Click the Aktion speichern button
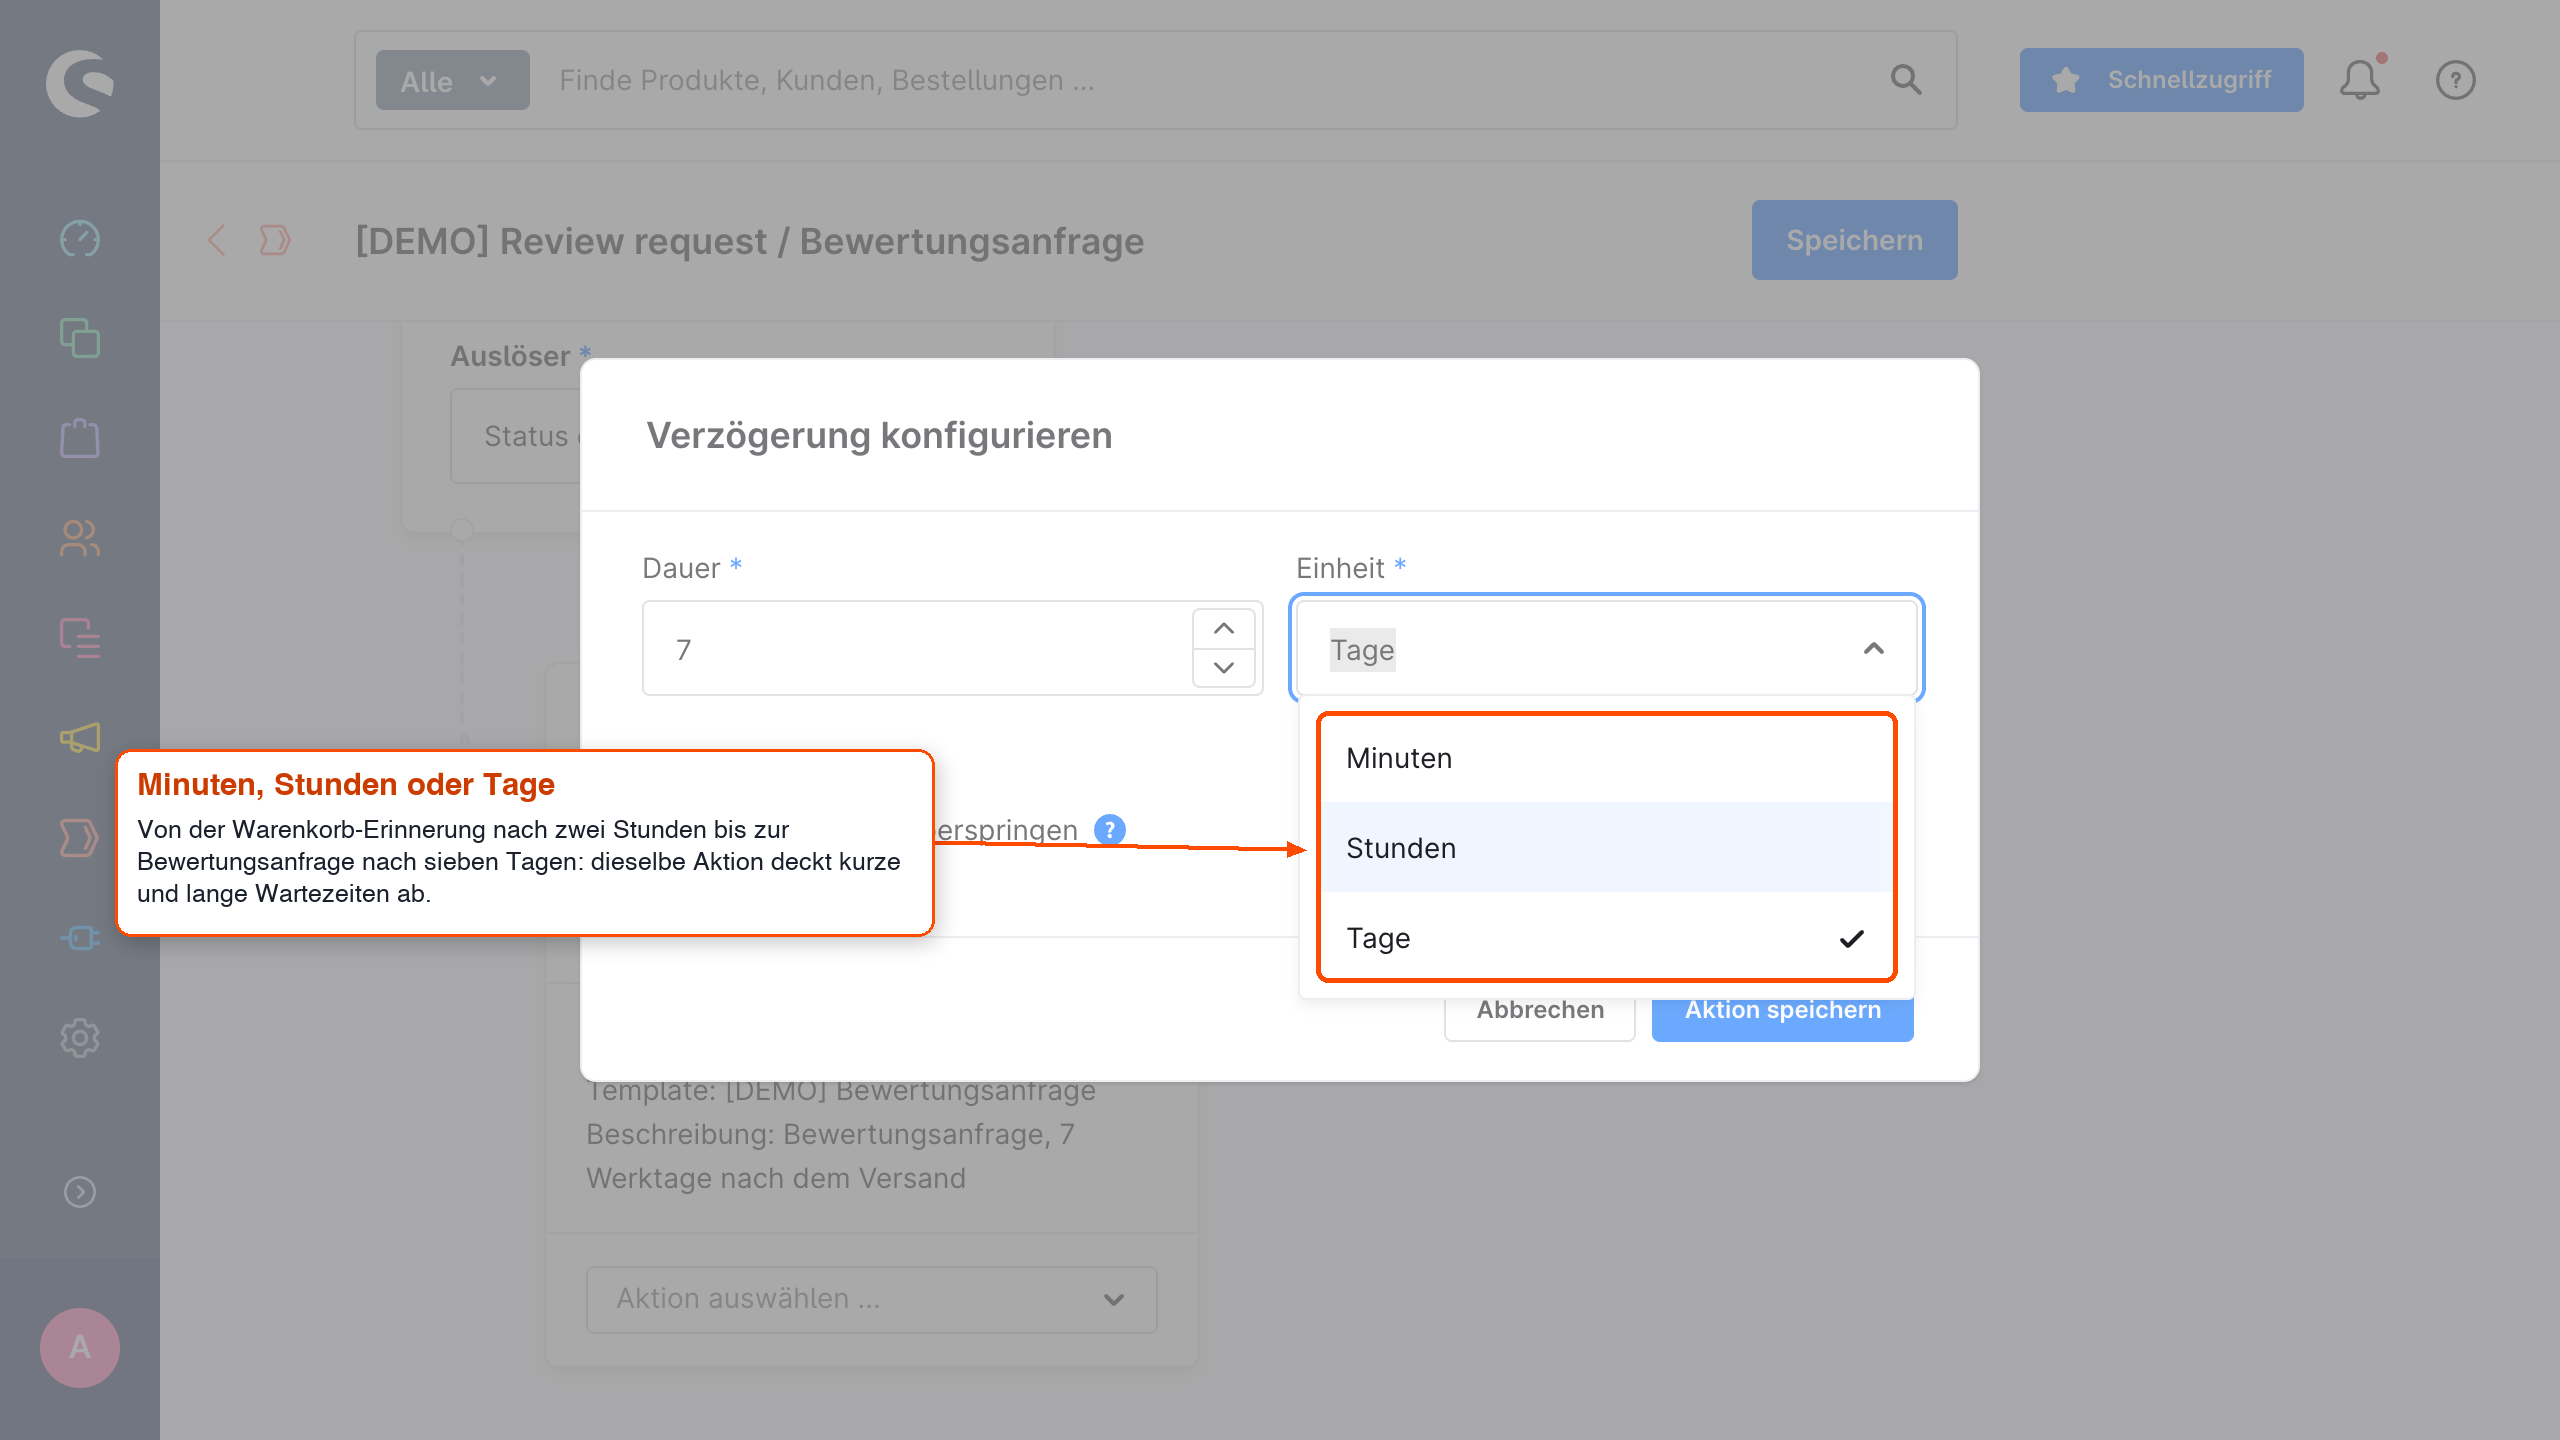 pyautogui.click(x=1783, y=1012)
